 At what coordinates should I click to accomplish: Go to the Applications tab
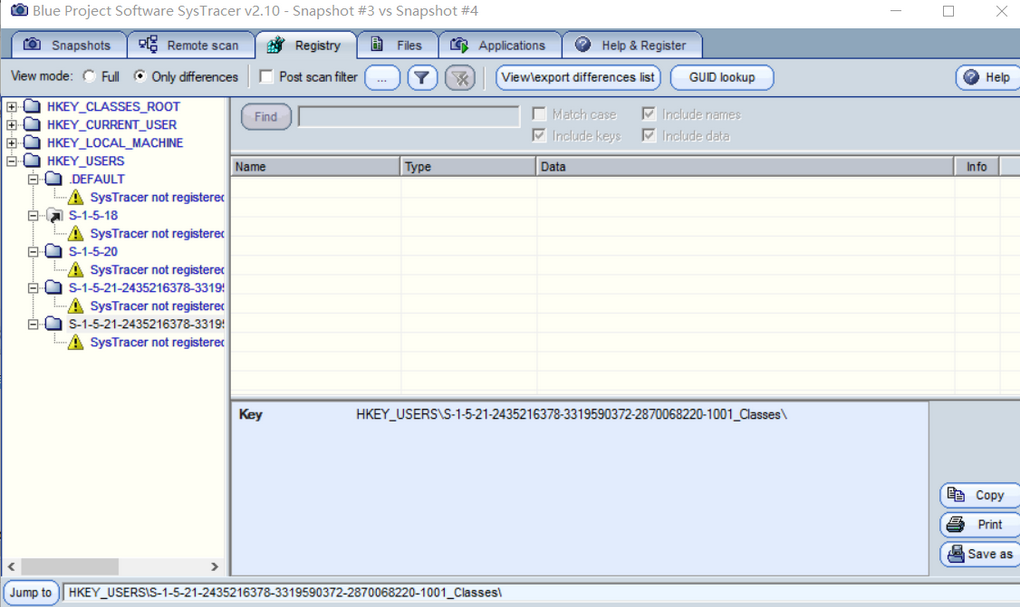coord(500,45)
